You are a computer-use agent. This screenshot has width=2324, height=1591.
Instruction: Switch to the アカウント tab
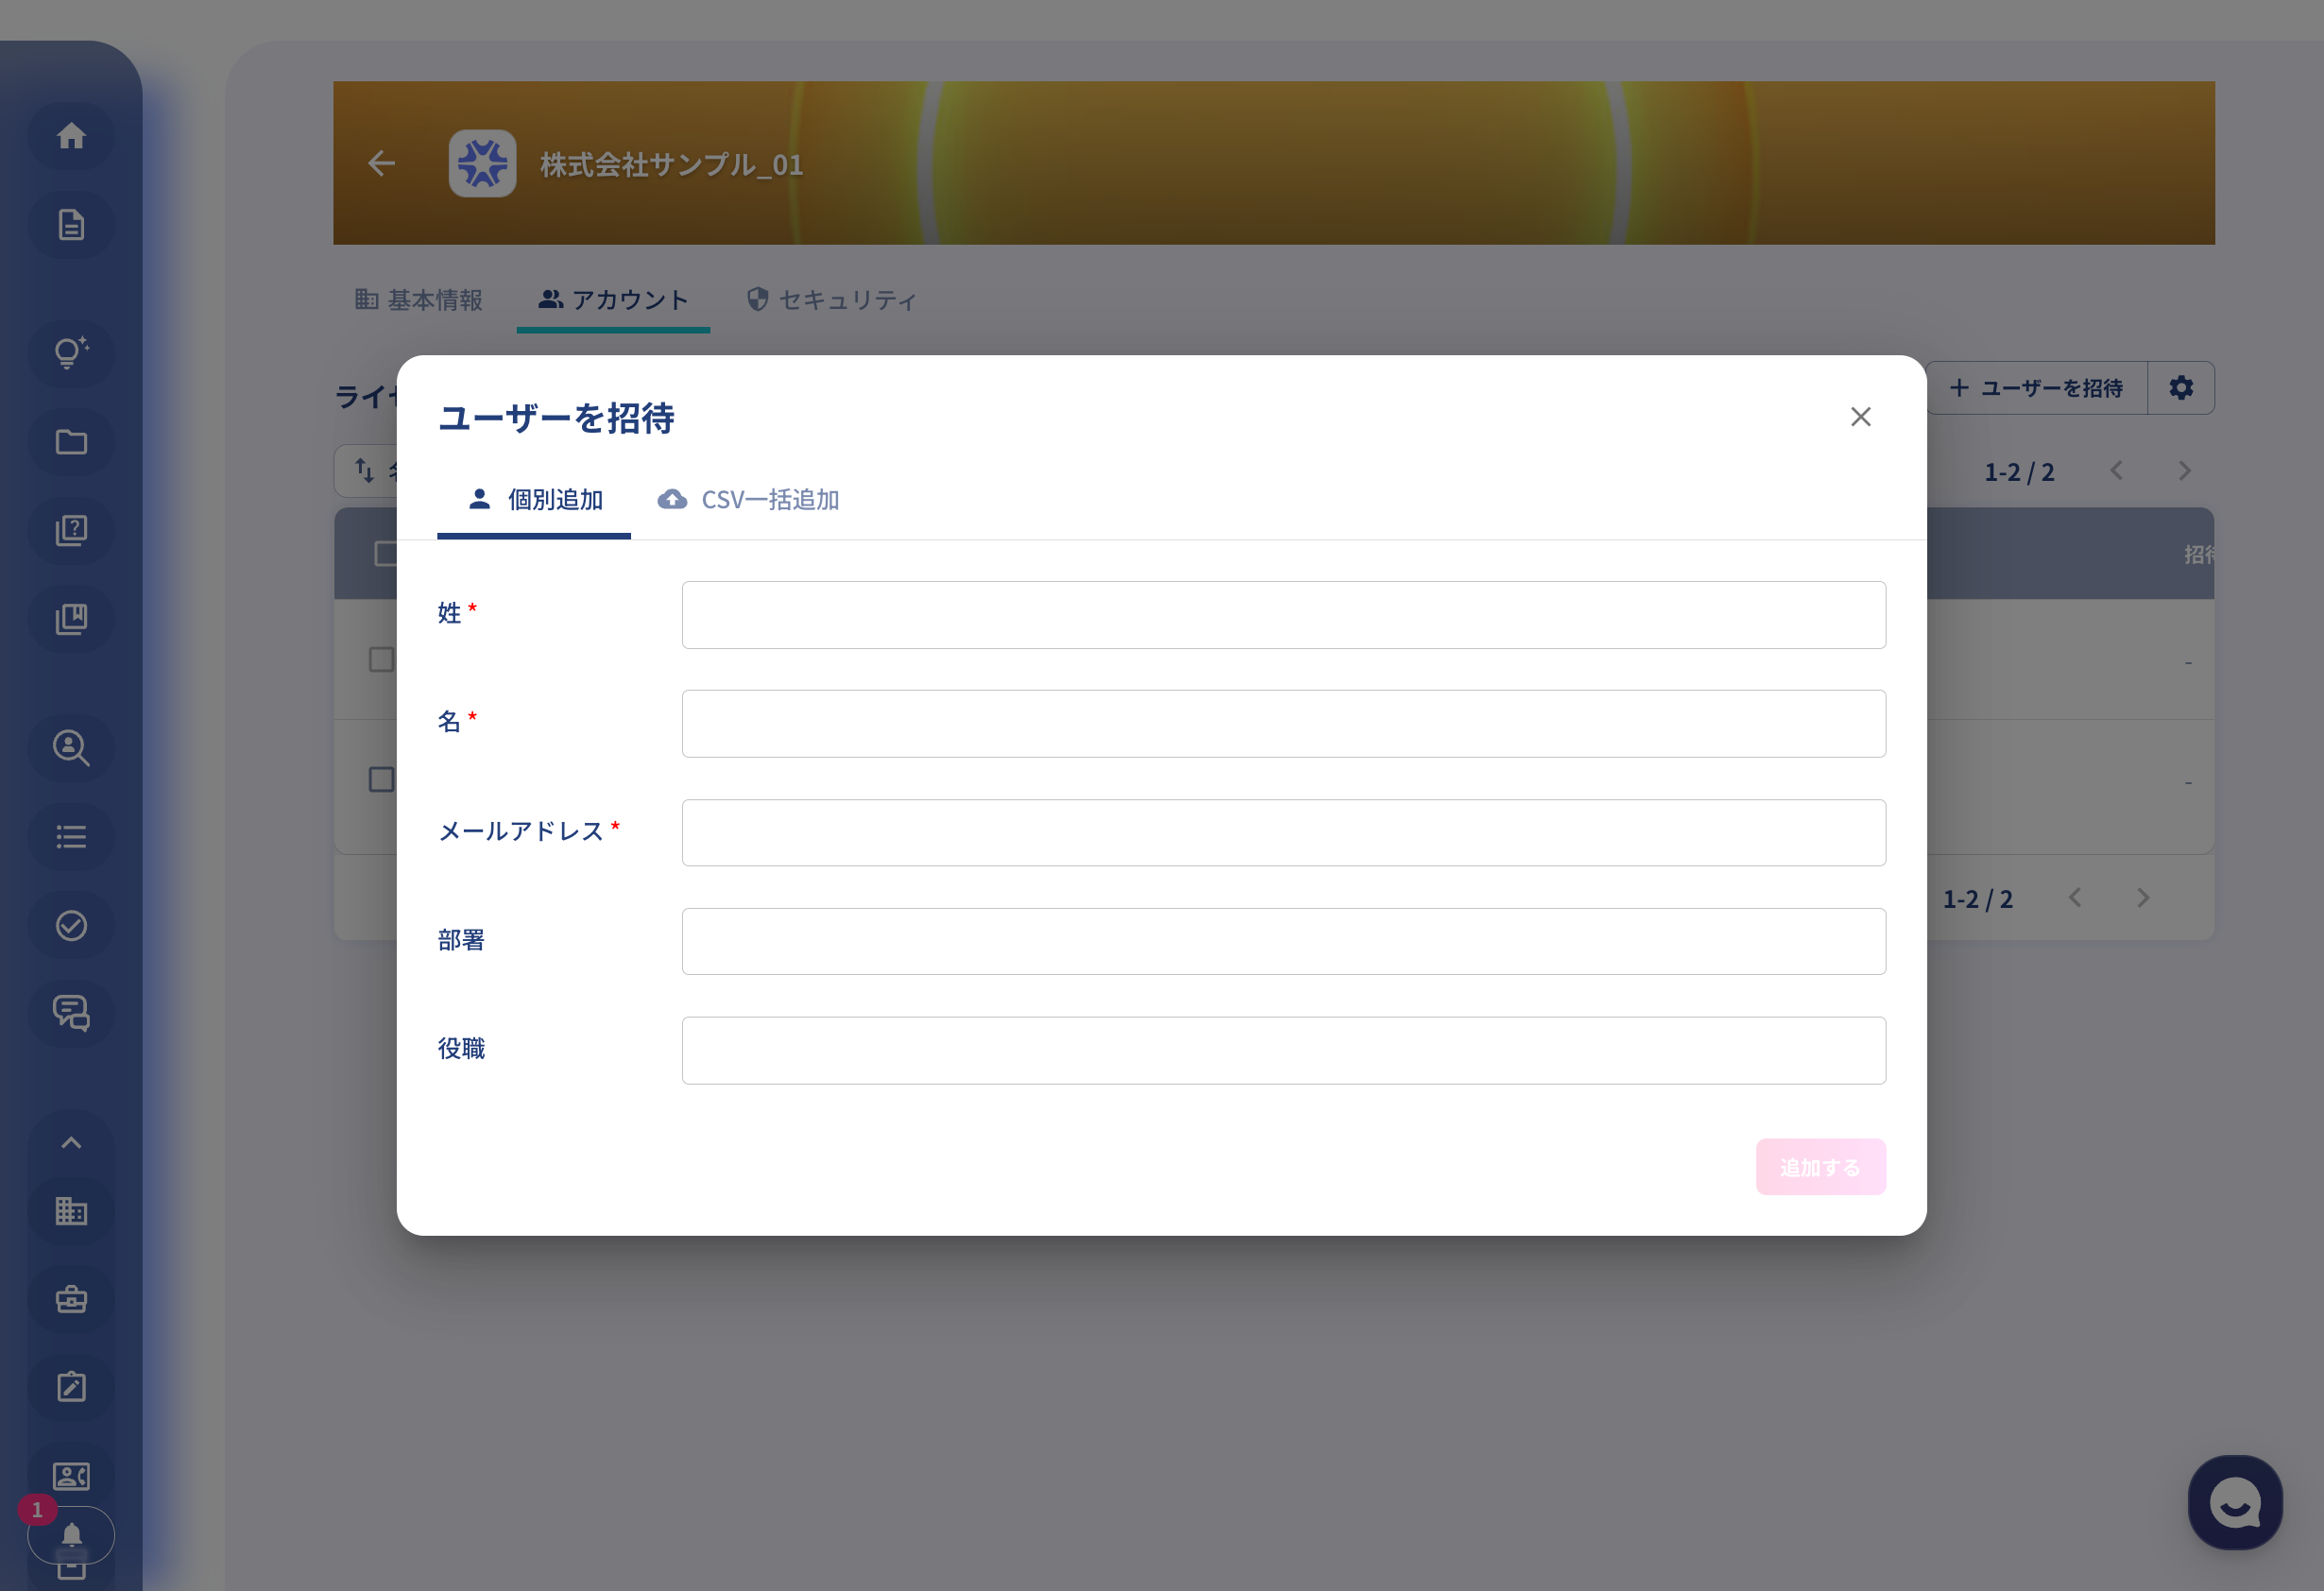pos(613,300)
